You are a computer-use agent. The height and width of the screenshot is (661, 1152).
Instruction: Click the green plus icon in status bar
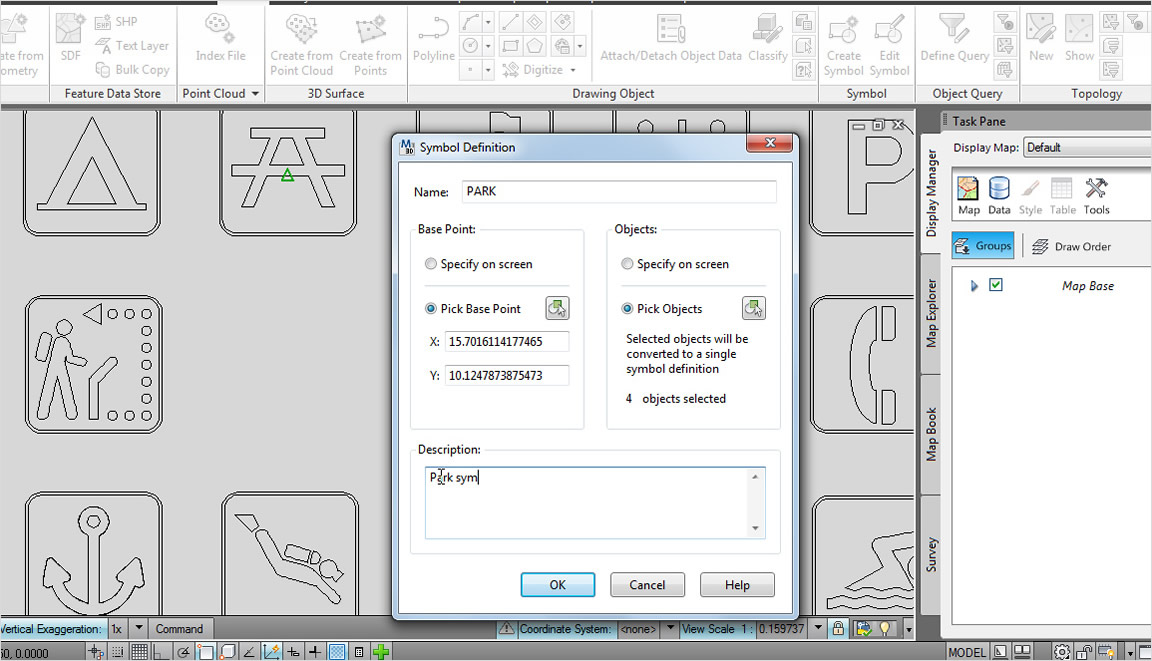coord(381,651)
